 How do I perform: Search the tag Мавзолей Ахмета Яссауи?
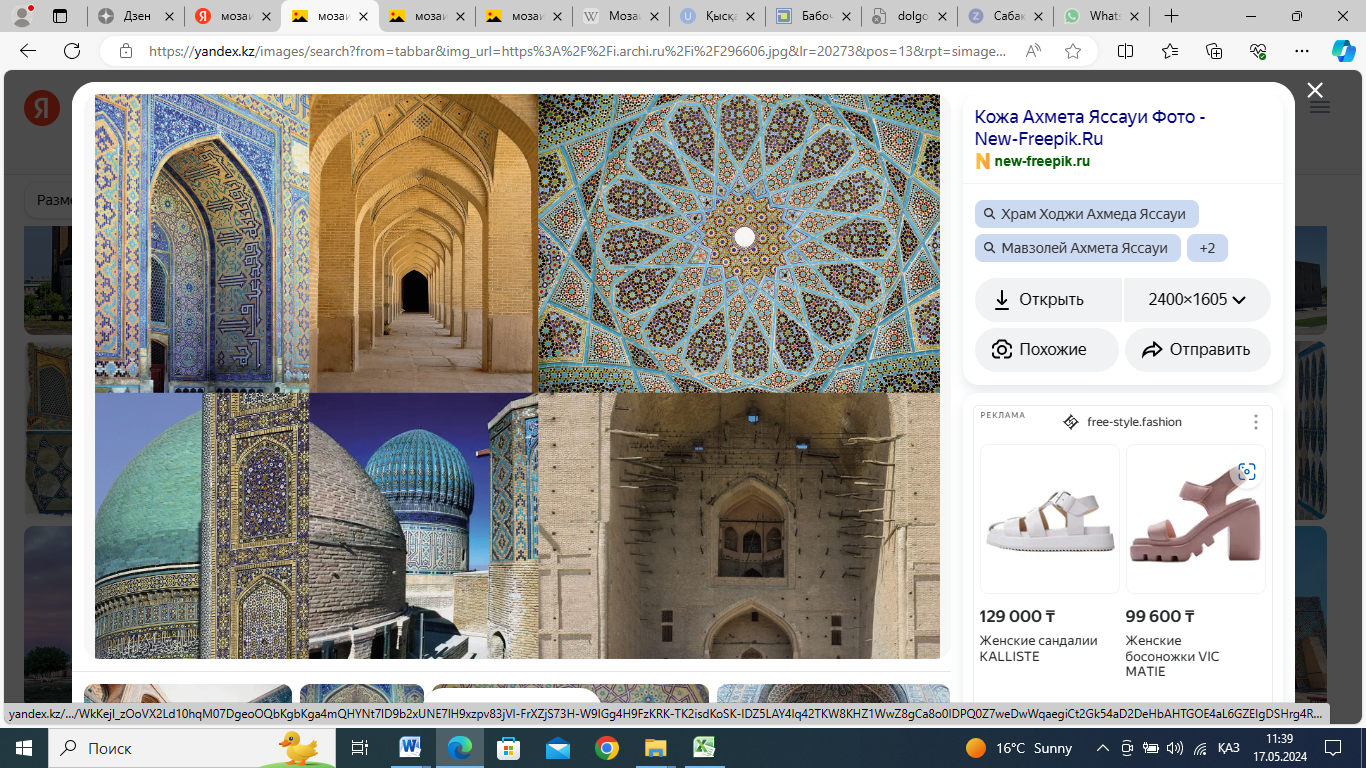(1077, 248)
